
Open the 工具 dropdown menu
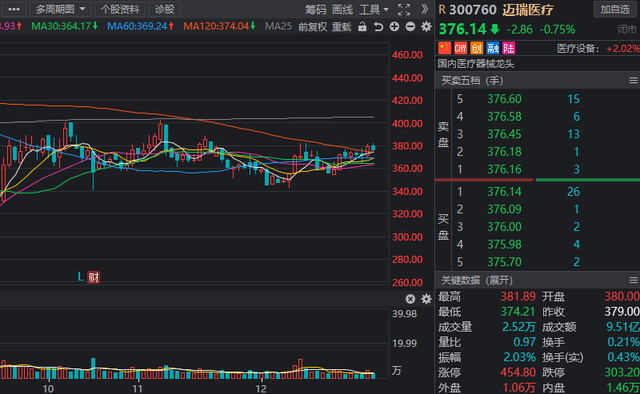[373, 9]
